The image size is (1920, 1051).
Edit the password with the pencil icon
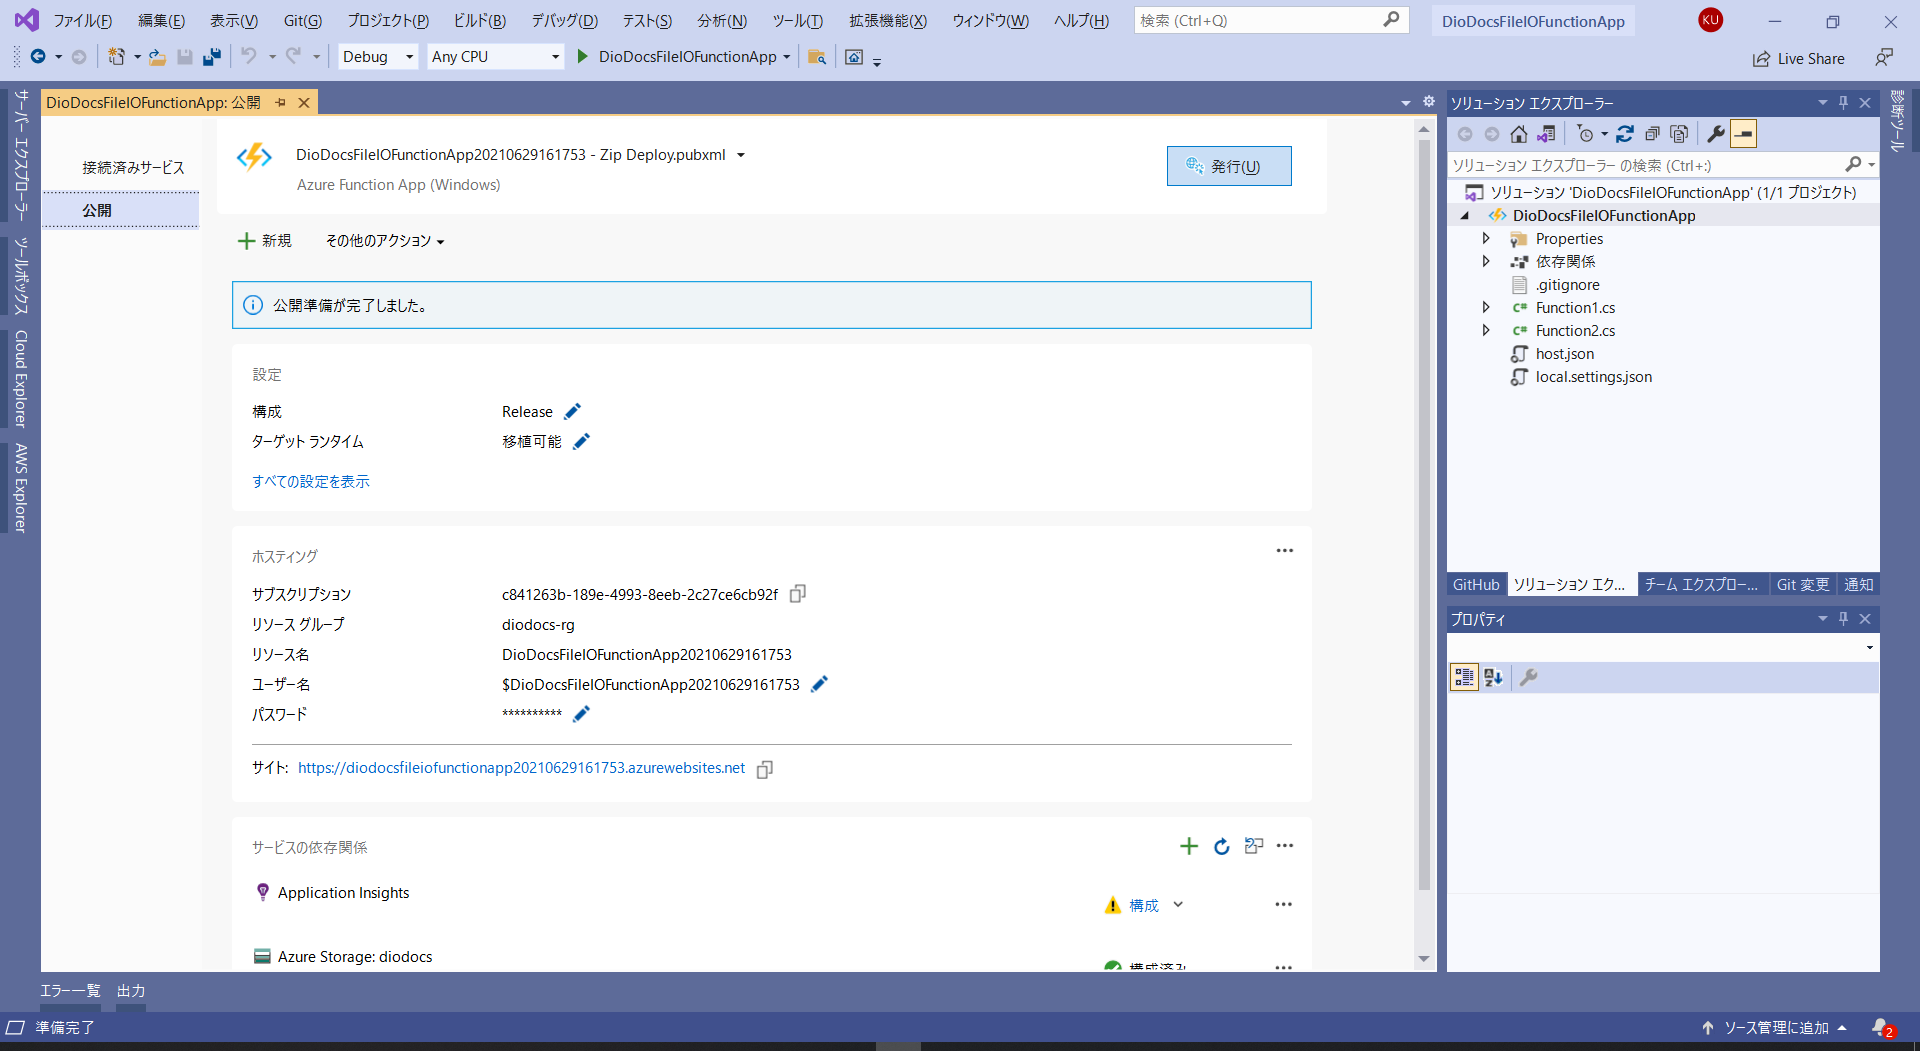click(x=581, y=713)
